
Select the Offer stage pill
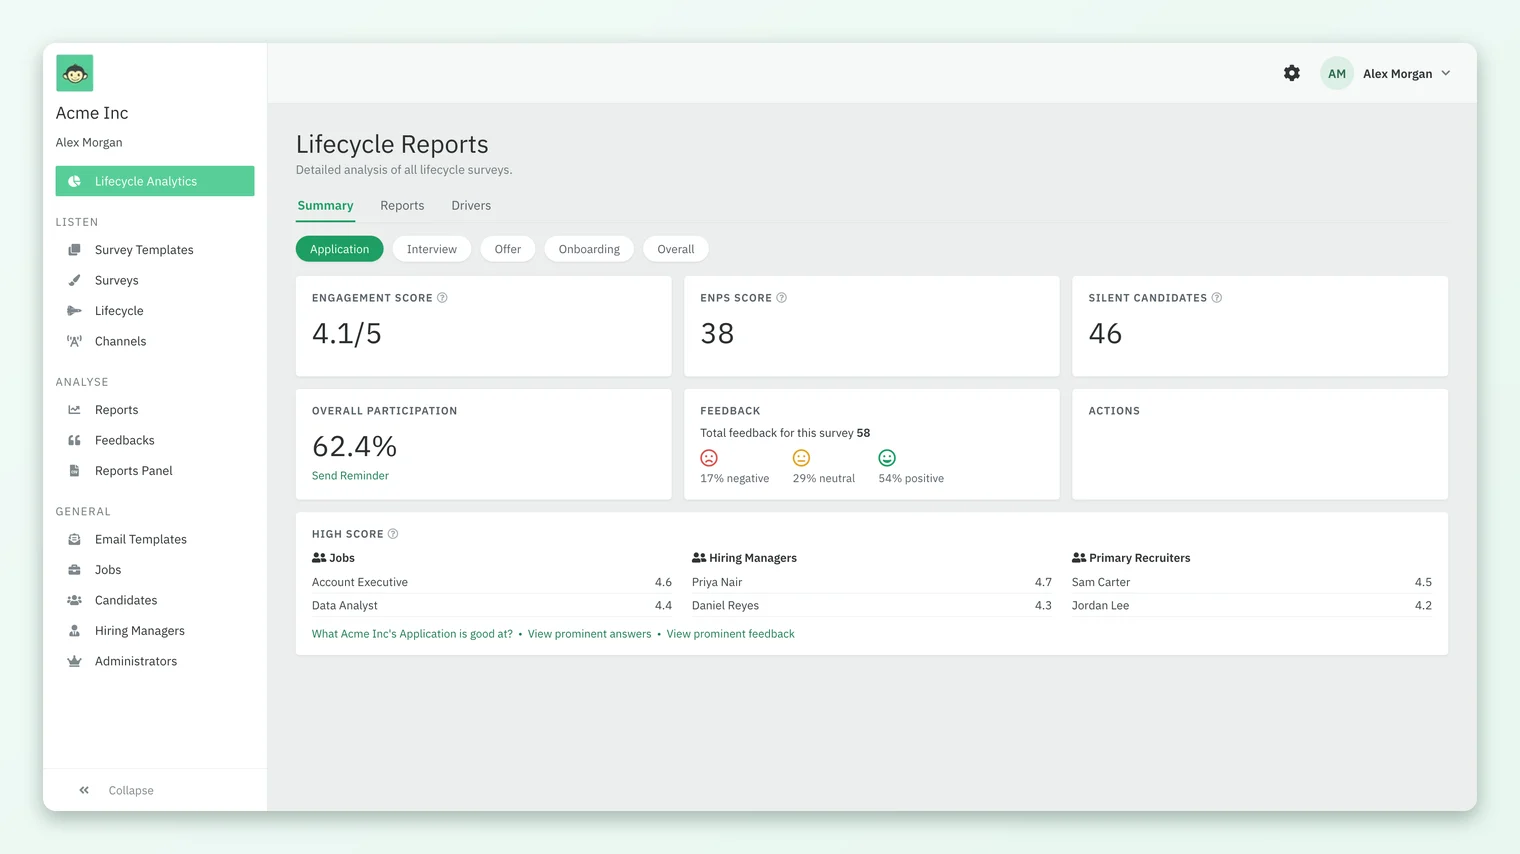pyautogui.click(x=508, y=249)
